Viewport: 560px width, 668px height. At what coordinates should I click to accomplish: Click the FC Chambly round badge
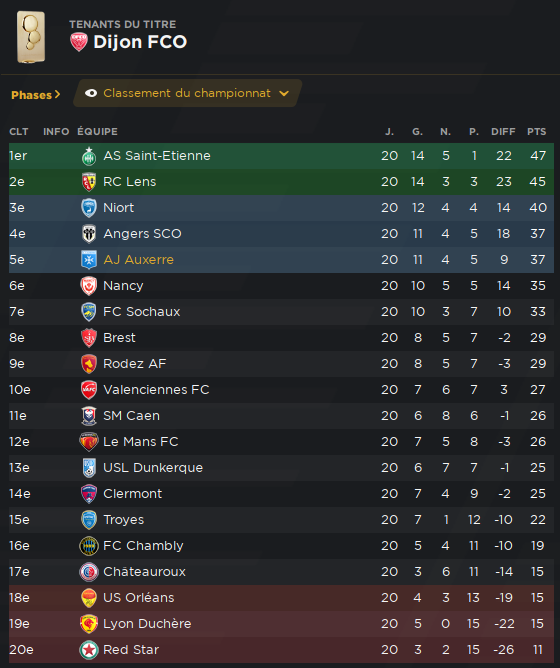[89, 546]
